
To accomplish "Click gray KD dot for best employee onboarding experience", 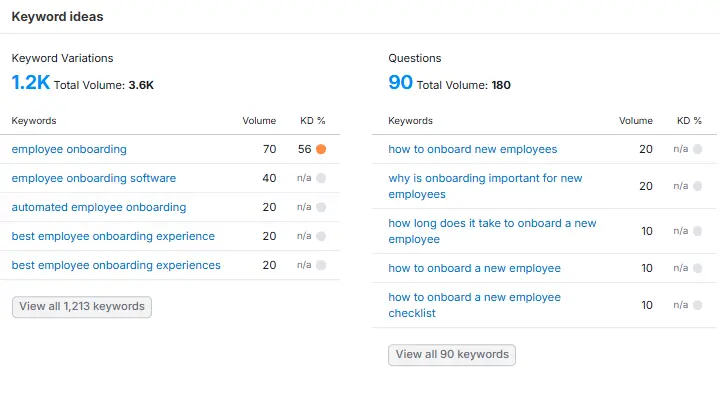I will pyautogui.click(x=321, y=236).
